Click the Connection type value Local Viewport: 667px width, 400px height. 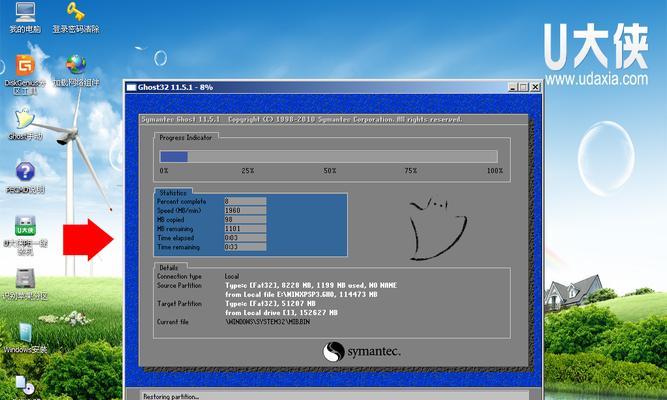coord(232,276)
